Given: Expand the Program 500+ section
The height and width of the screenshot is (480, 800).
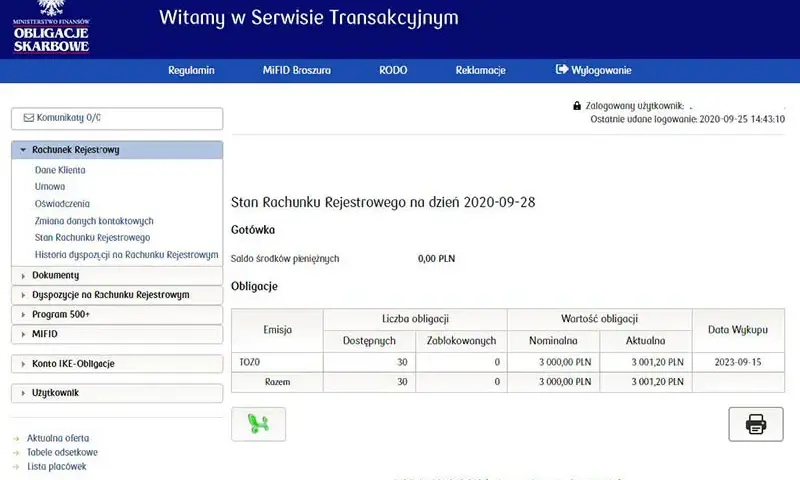Looking at the screenshot, I should click(x=117, y=315).
